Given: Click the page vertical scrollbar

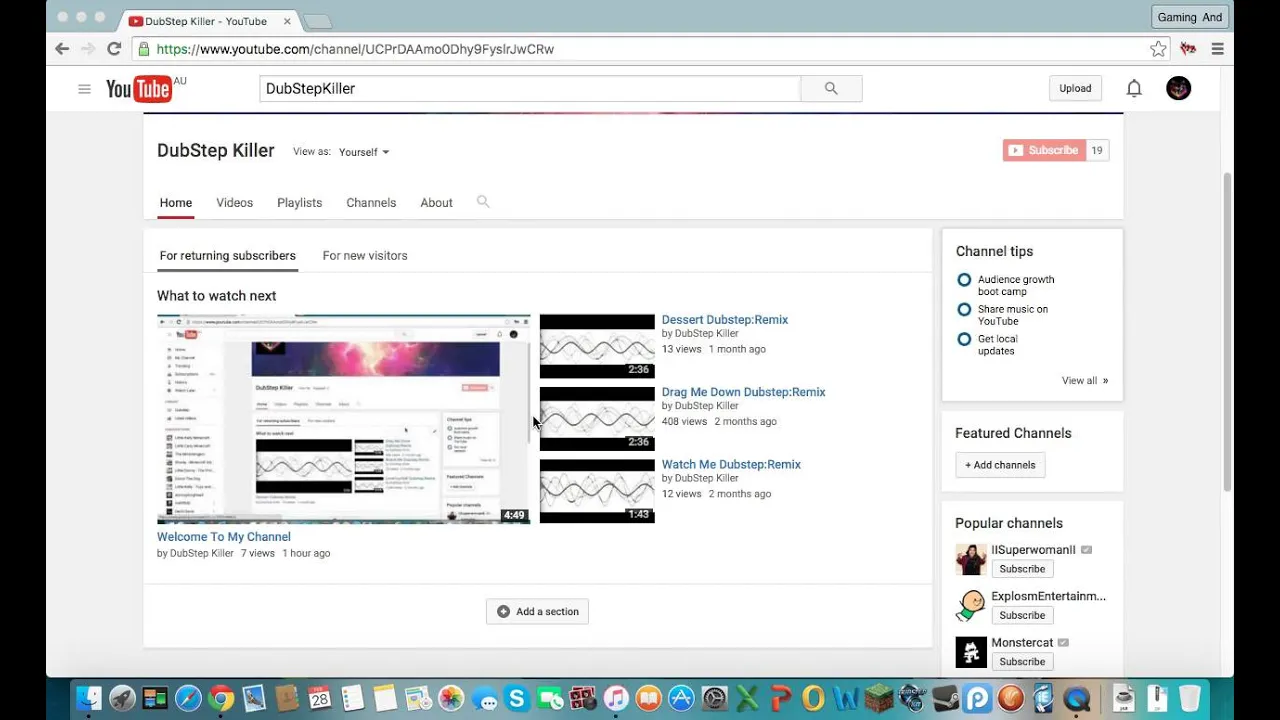Looking at the screenshot, I should click(1228, 332).
